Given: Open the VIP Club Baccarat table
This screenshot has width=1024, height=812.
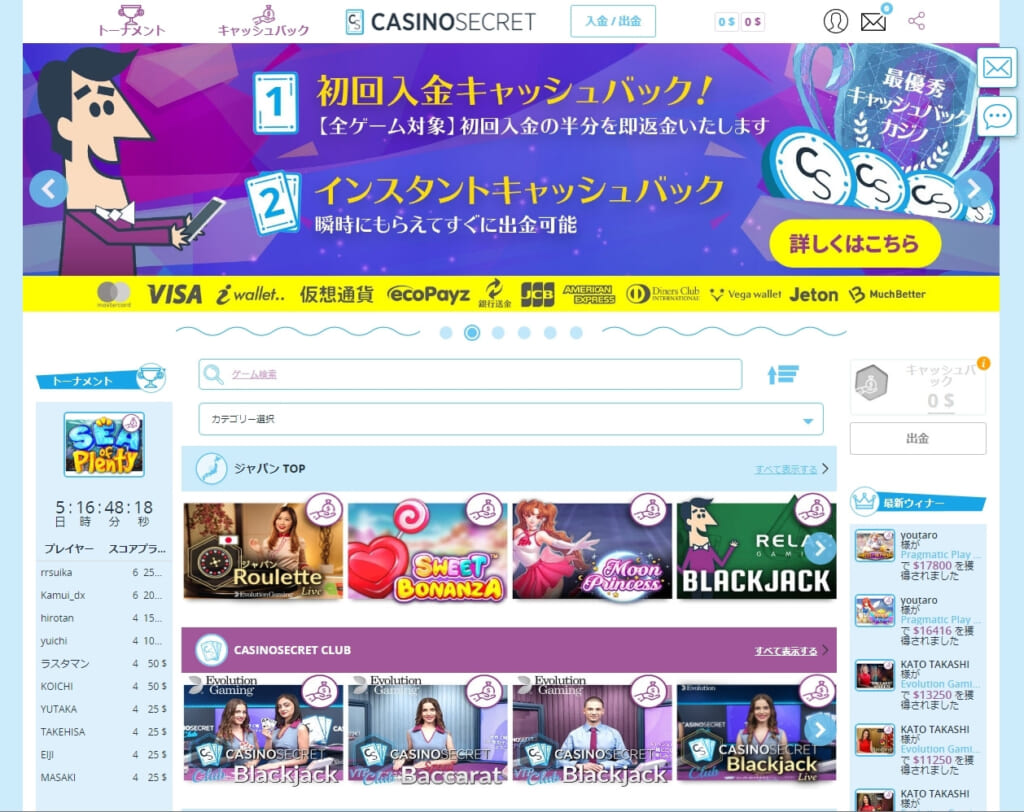Looking at the screenshot, I should coord(428,732).
